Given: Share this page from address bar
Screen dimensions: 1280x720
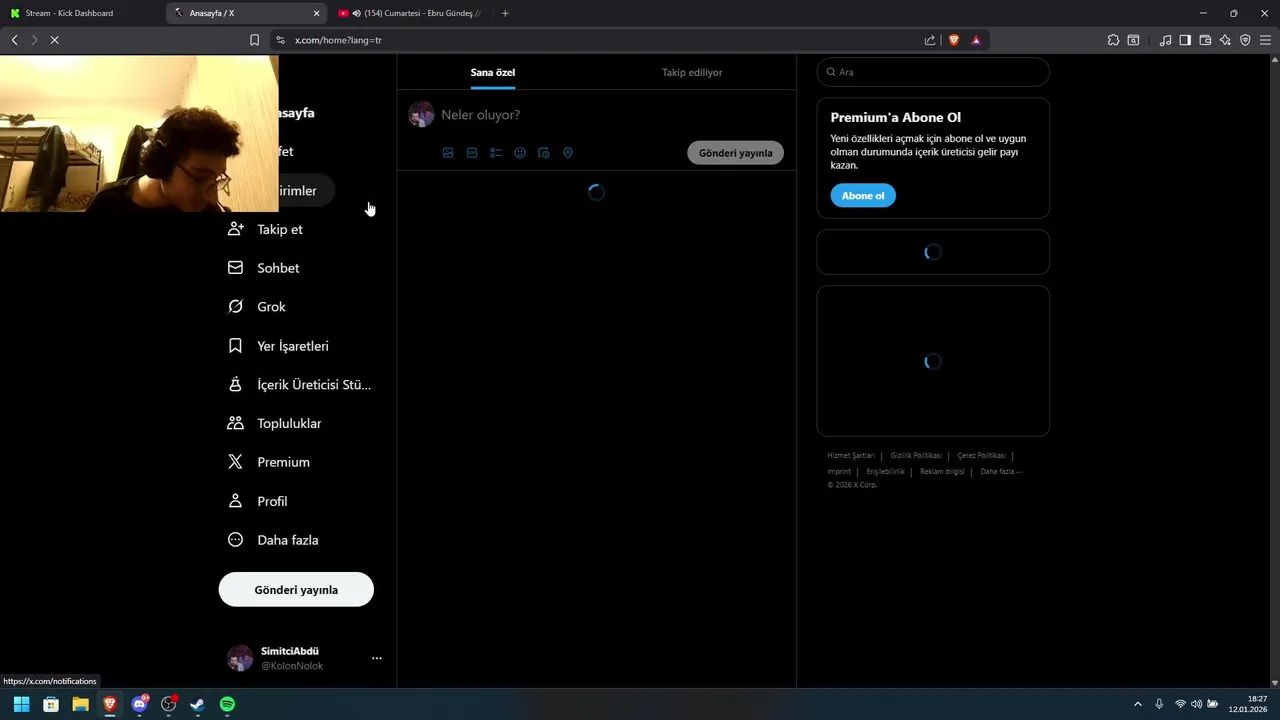Looking at the screenshot, I should click(930, 40).
